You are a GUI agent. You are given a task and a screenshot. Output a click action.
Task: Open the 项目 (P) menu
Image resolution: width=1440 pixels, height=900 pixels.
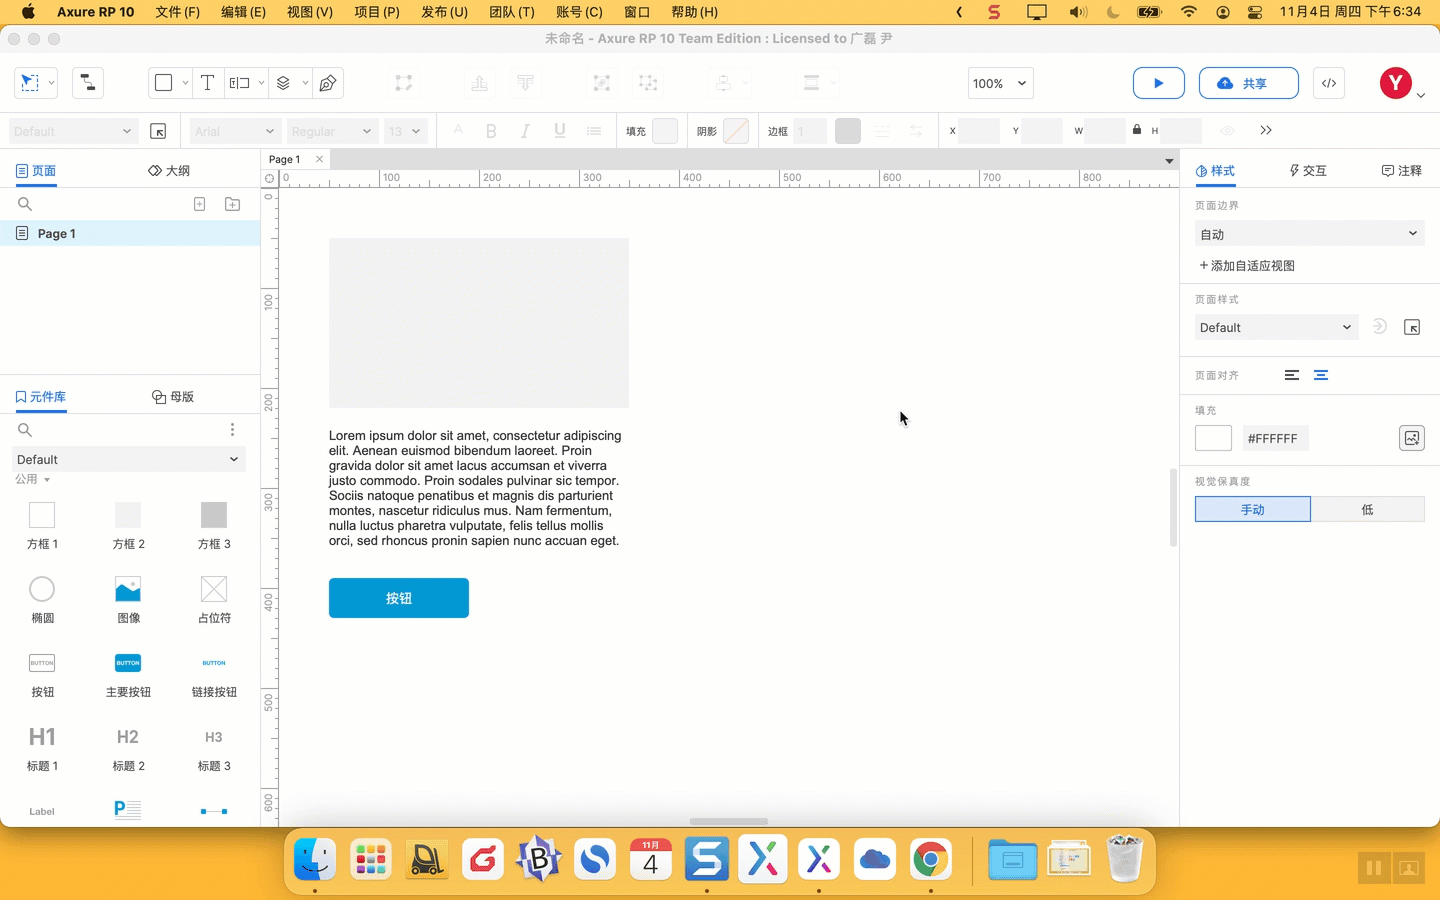point(377,12)
